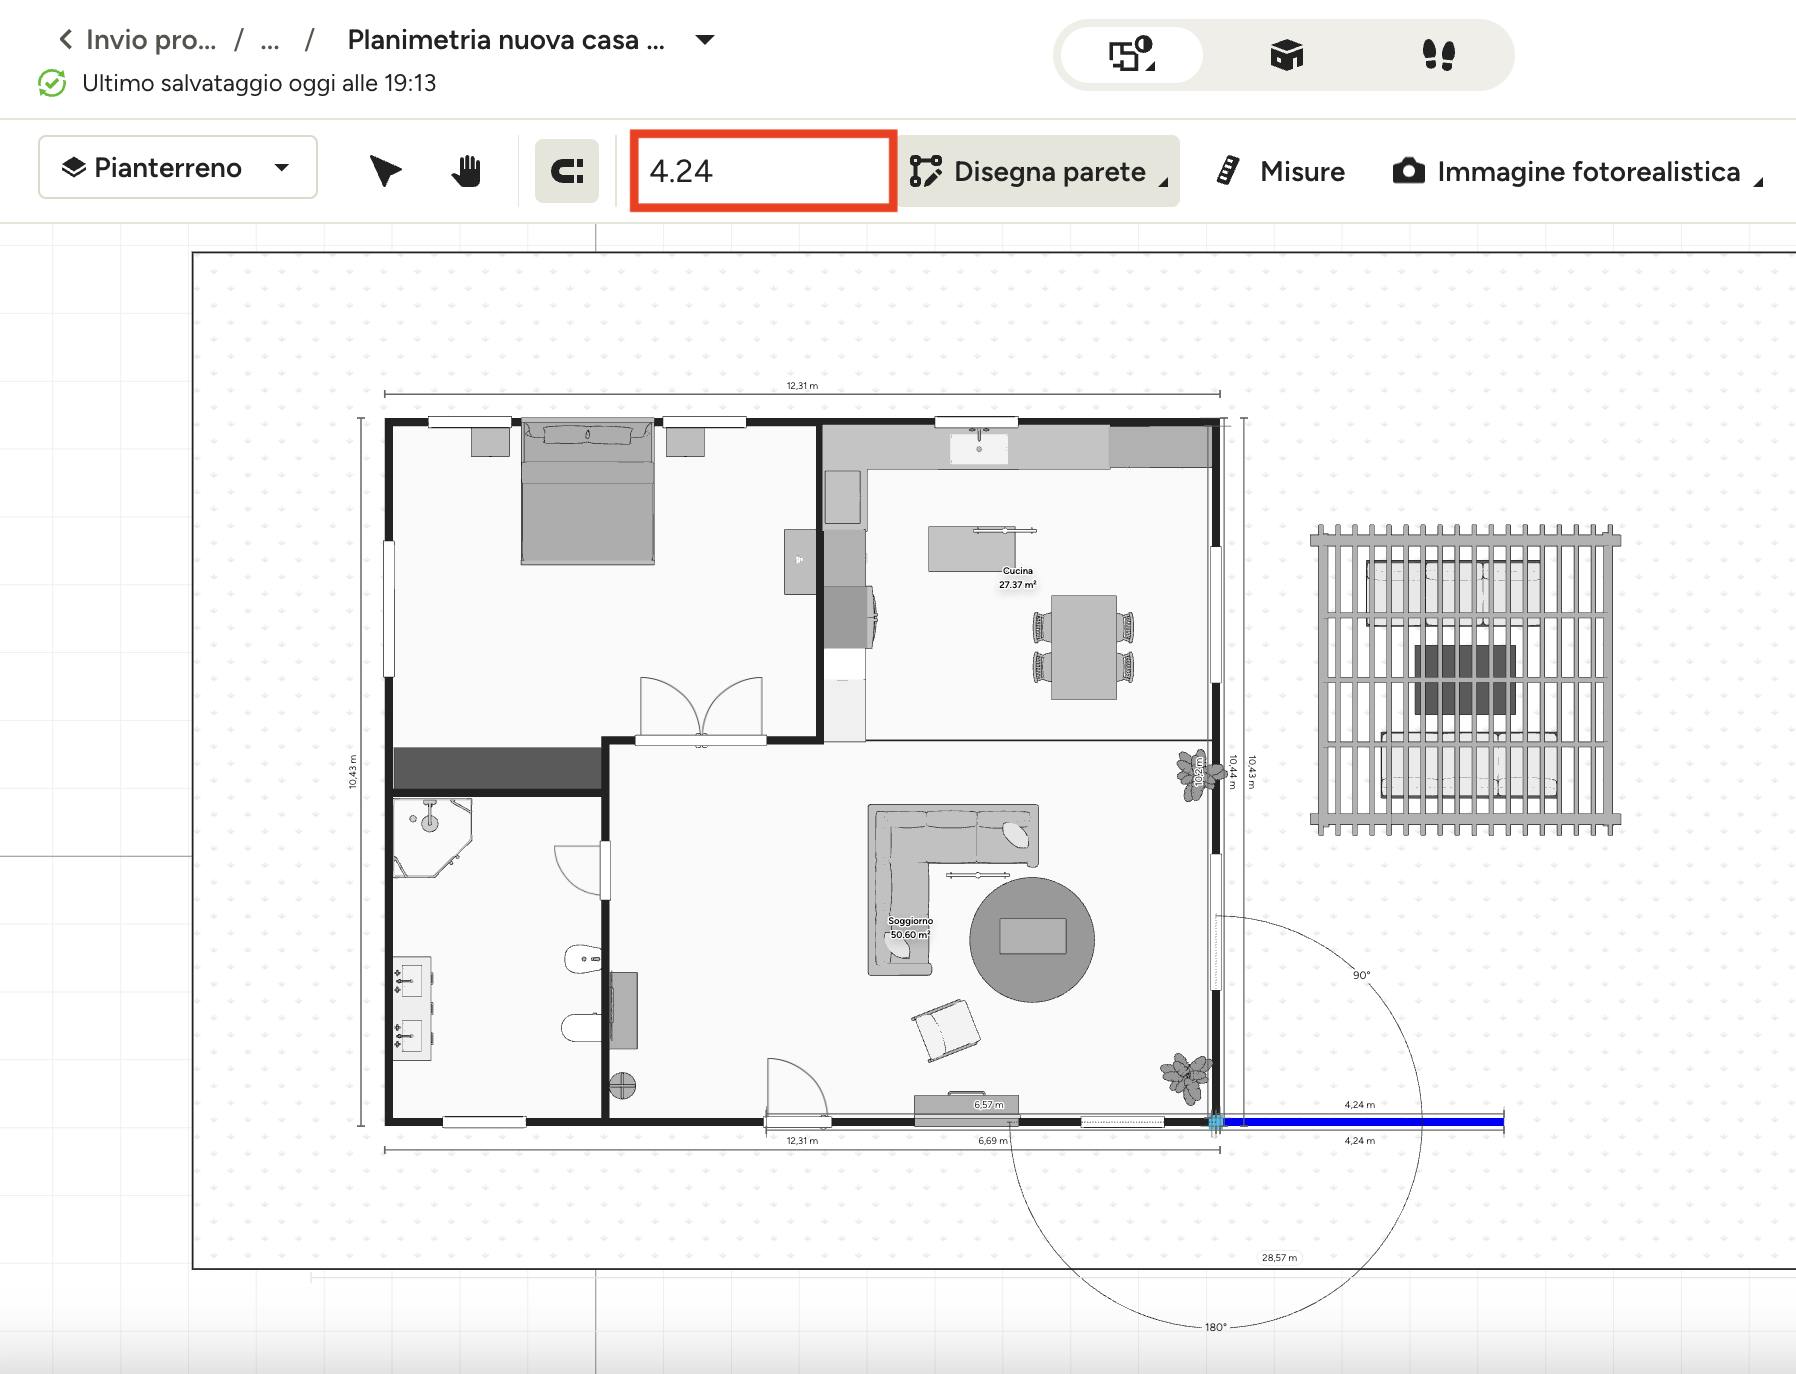Select the Disegna parete tool
The image size is (1796, 1374).
click(x=1040, y=171)
